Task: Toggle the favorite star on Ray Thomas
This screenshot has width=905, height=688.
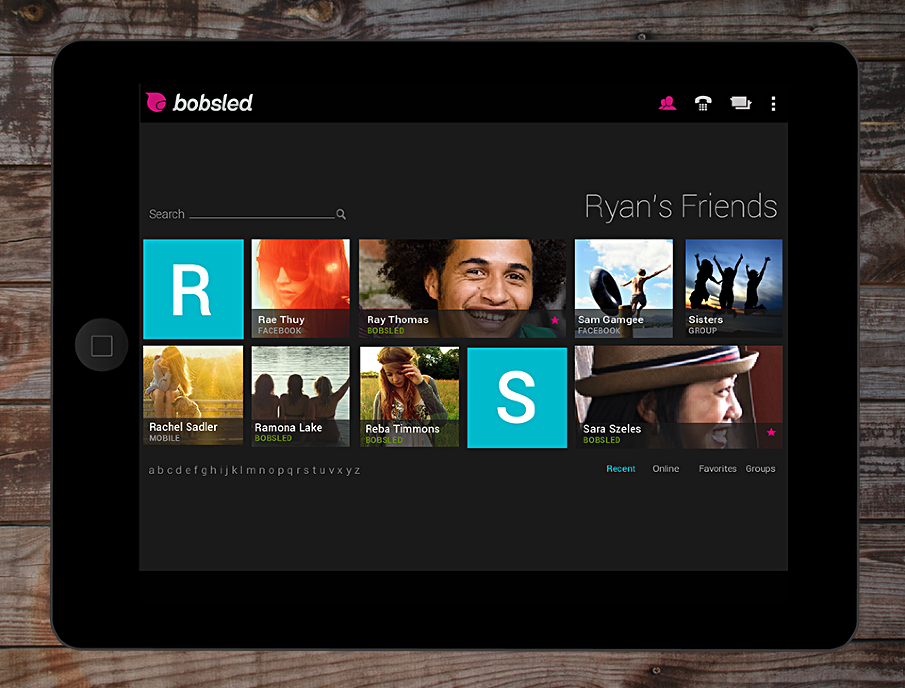Action: (x=555, y=320)
